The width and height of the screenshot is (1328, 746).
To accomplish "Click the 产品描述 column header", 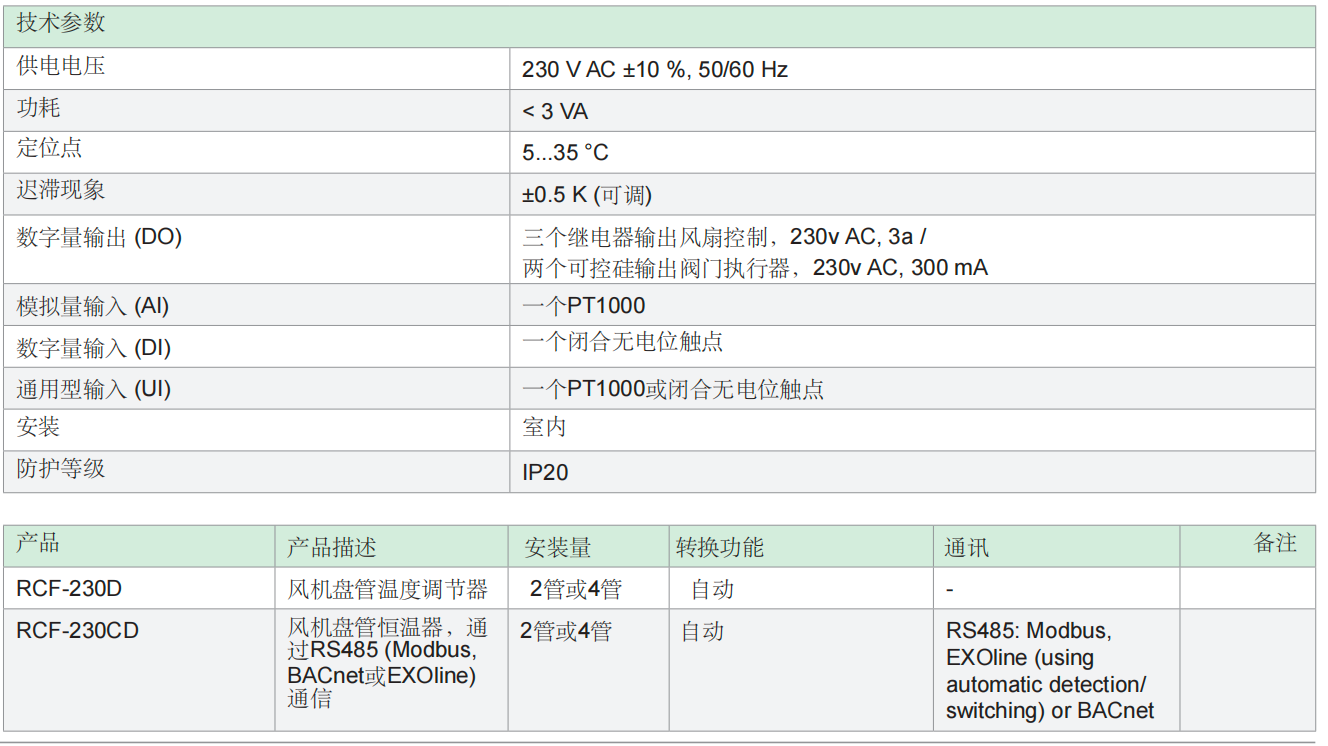I will click(331, 548).
